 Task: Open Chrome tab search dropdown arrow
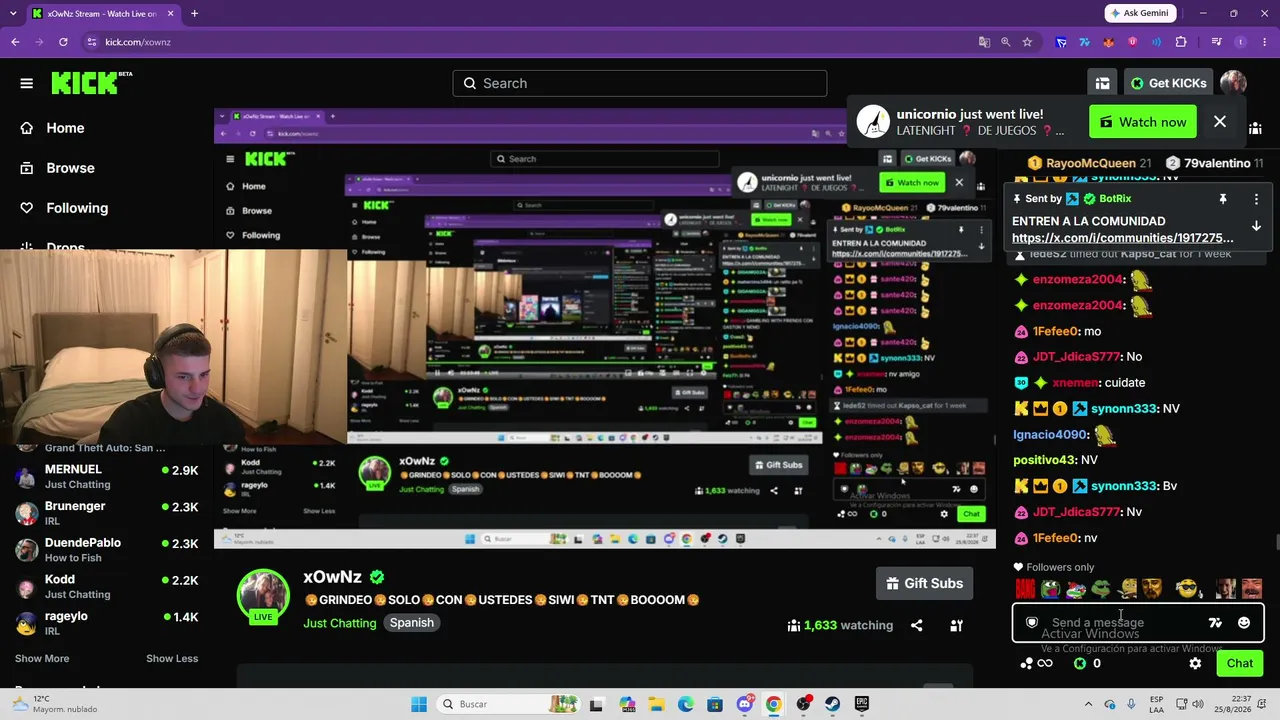pyautogui.click(x=11, y=14)
